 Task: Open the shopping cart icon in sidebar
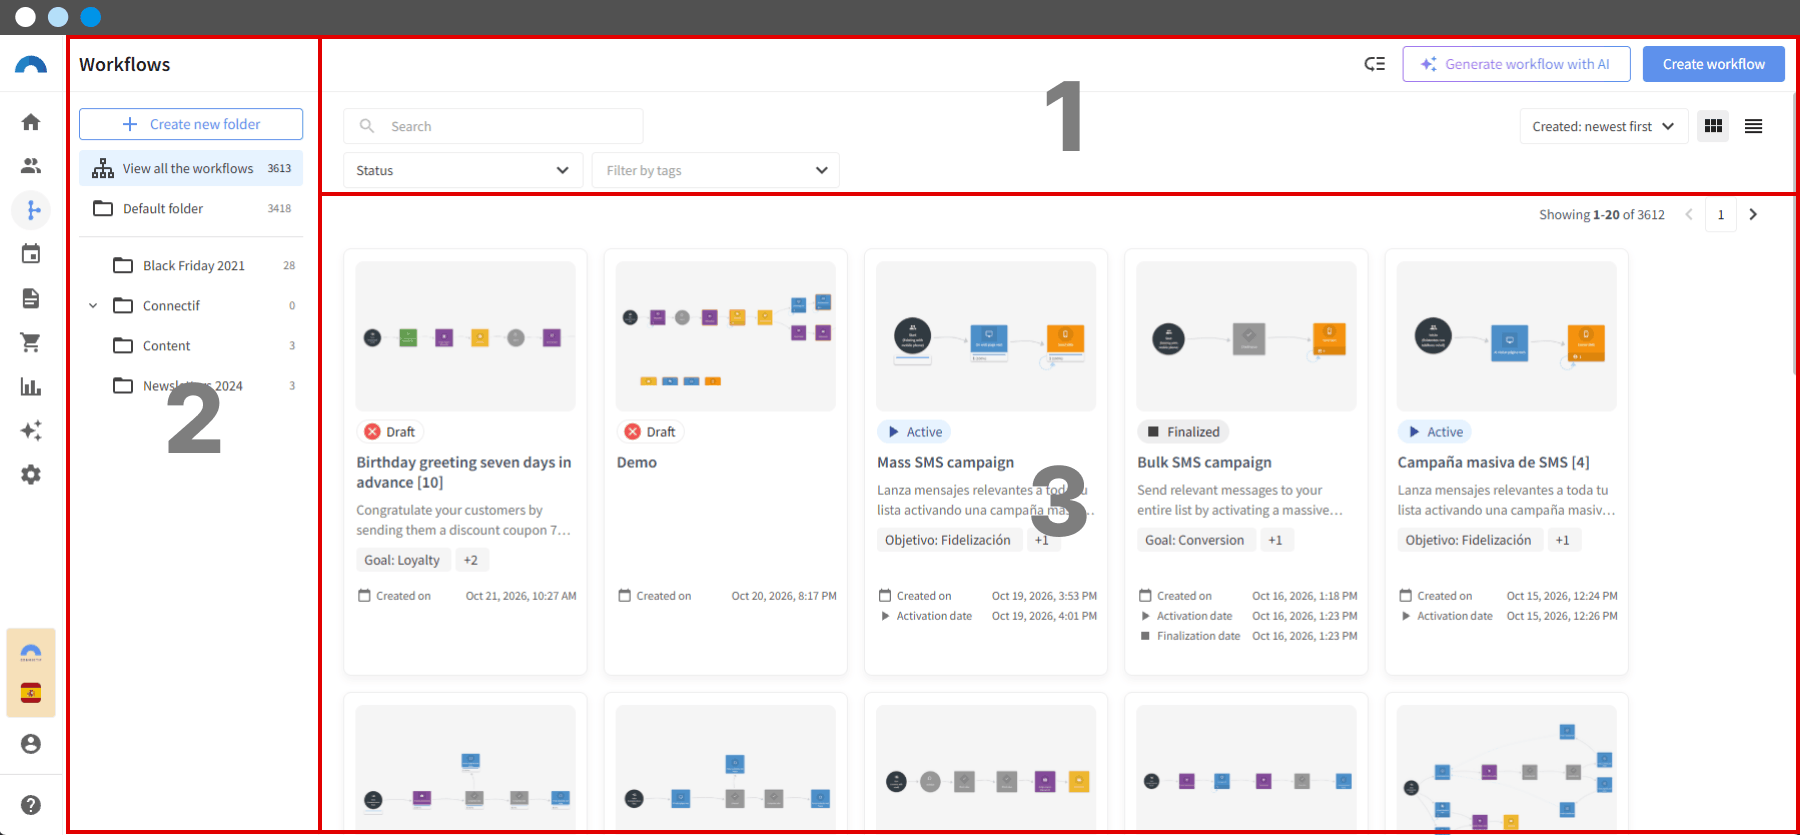click(31, 342)
